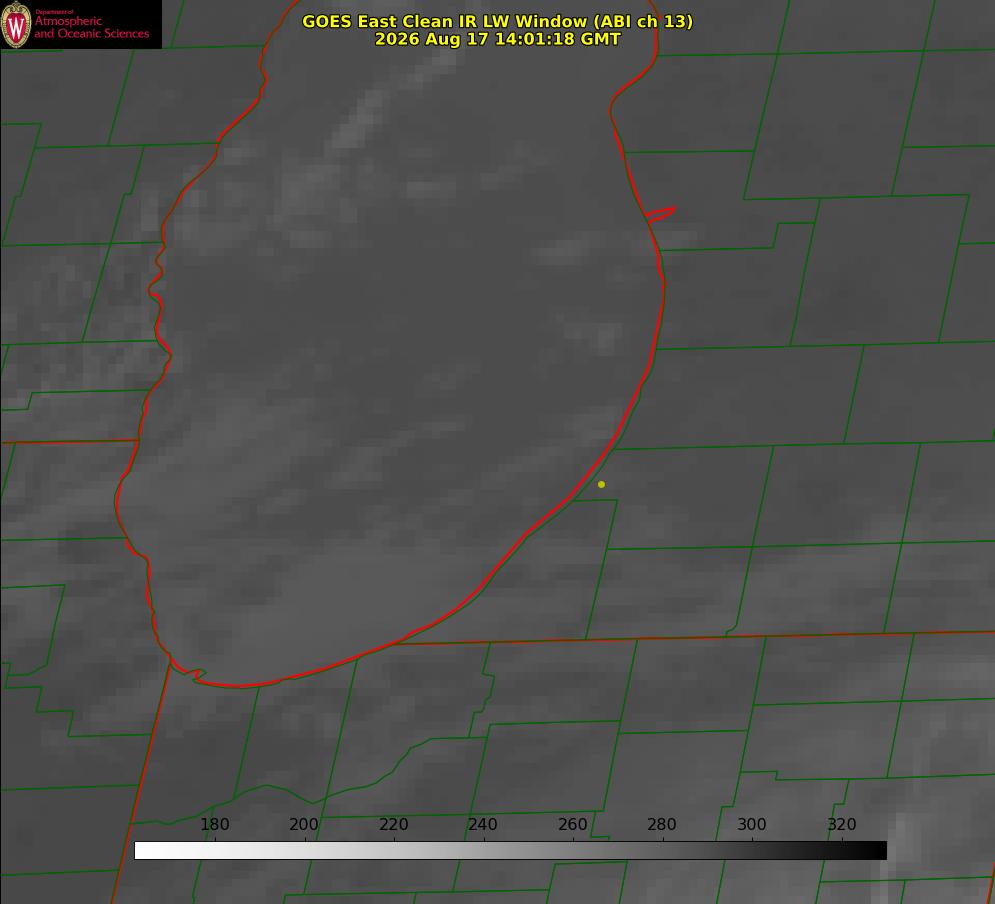This screenshot has width=995, height=904.
Task: Click the small red inlet on the east shore
Action: pyautogui.click(x=660, y=214)
